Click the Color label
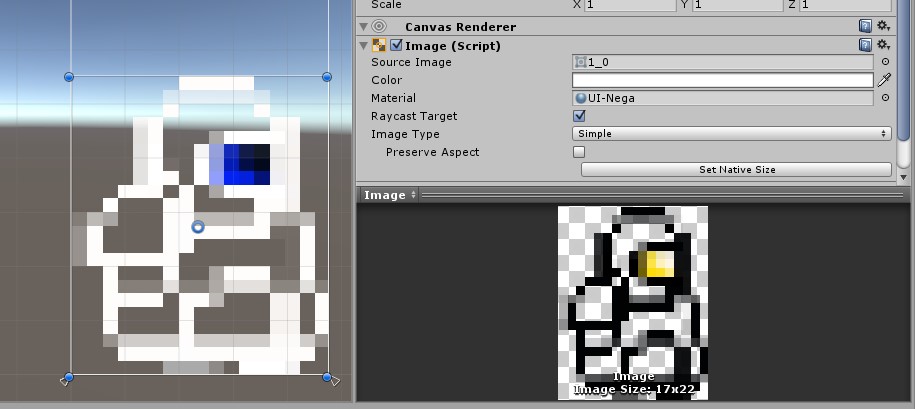Screen dimensions: 915x409 (386, 80)
